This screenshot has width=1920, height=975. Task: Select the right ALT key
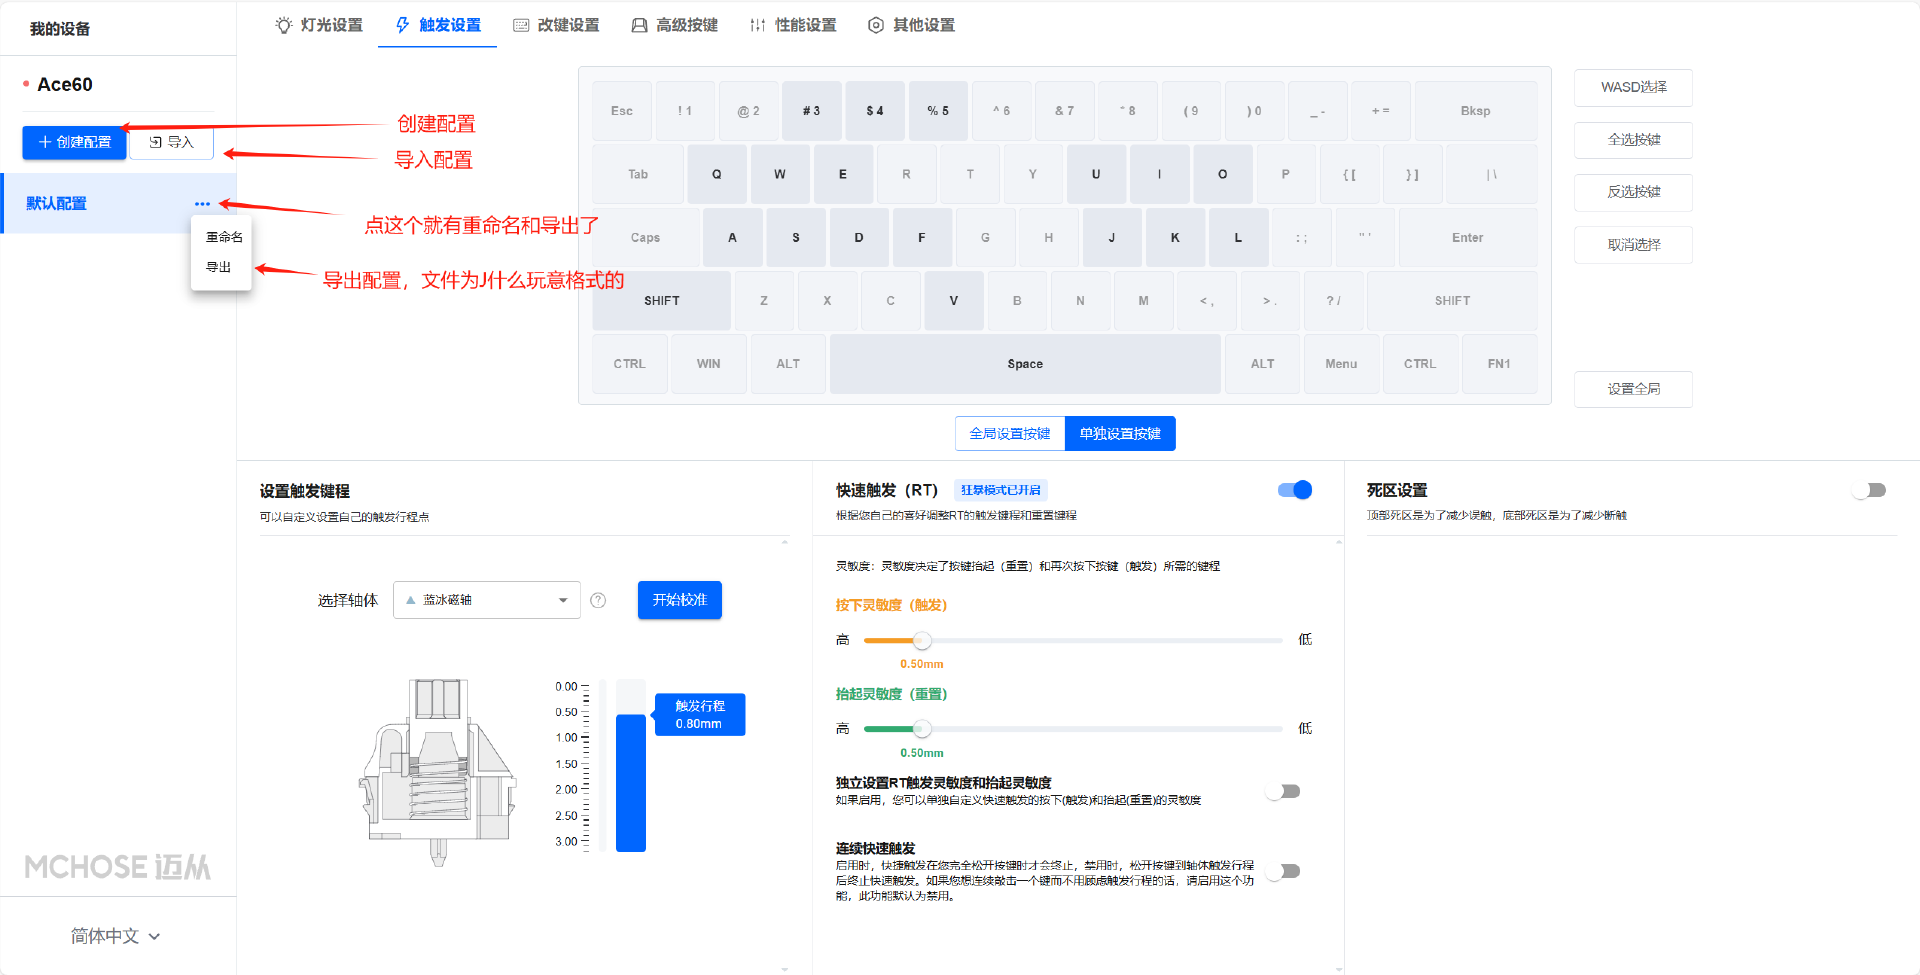[1263, 364]
